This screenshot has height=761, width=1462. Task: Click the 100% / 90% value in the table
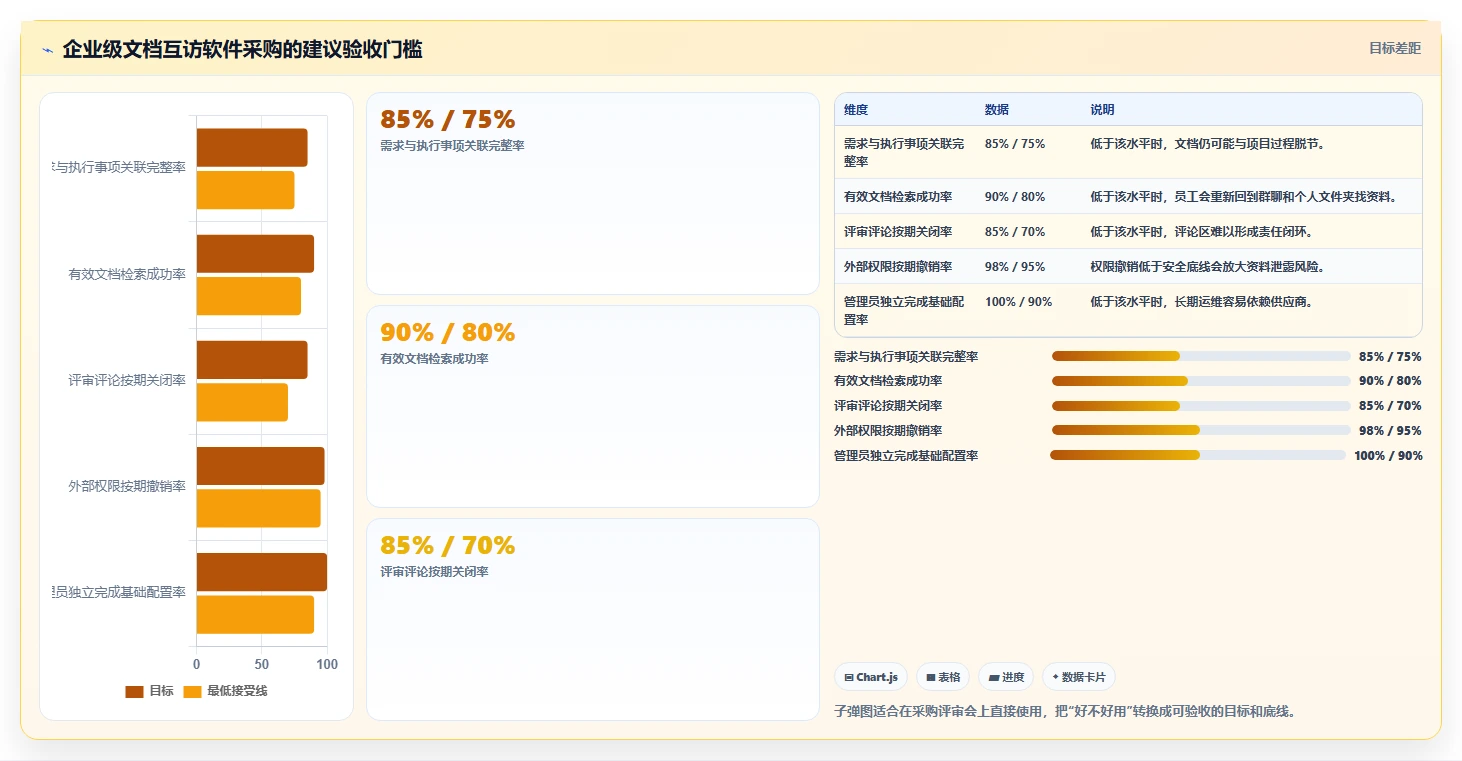point(1019,301)
